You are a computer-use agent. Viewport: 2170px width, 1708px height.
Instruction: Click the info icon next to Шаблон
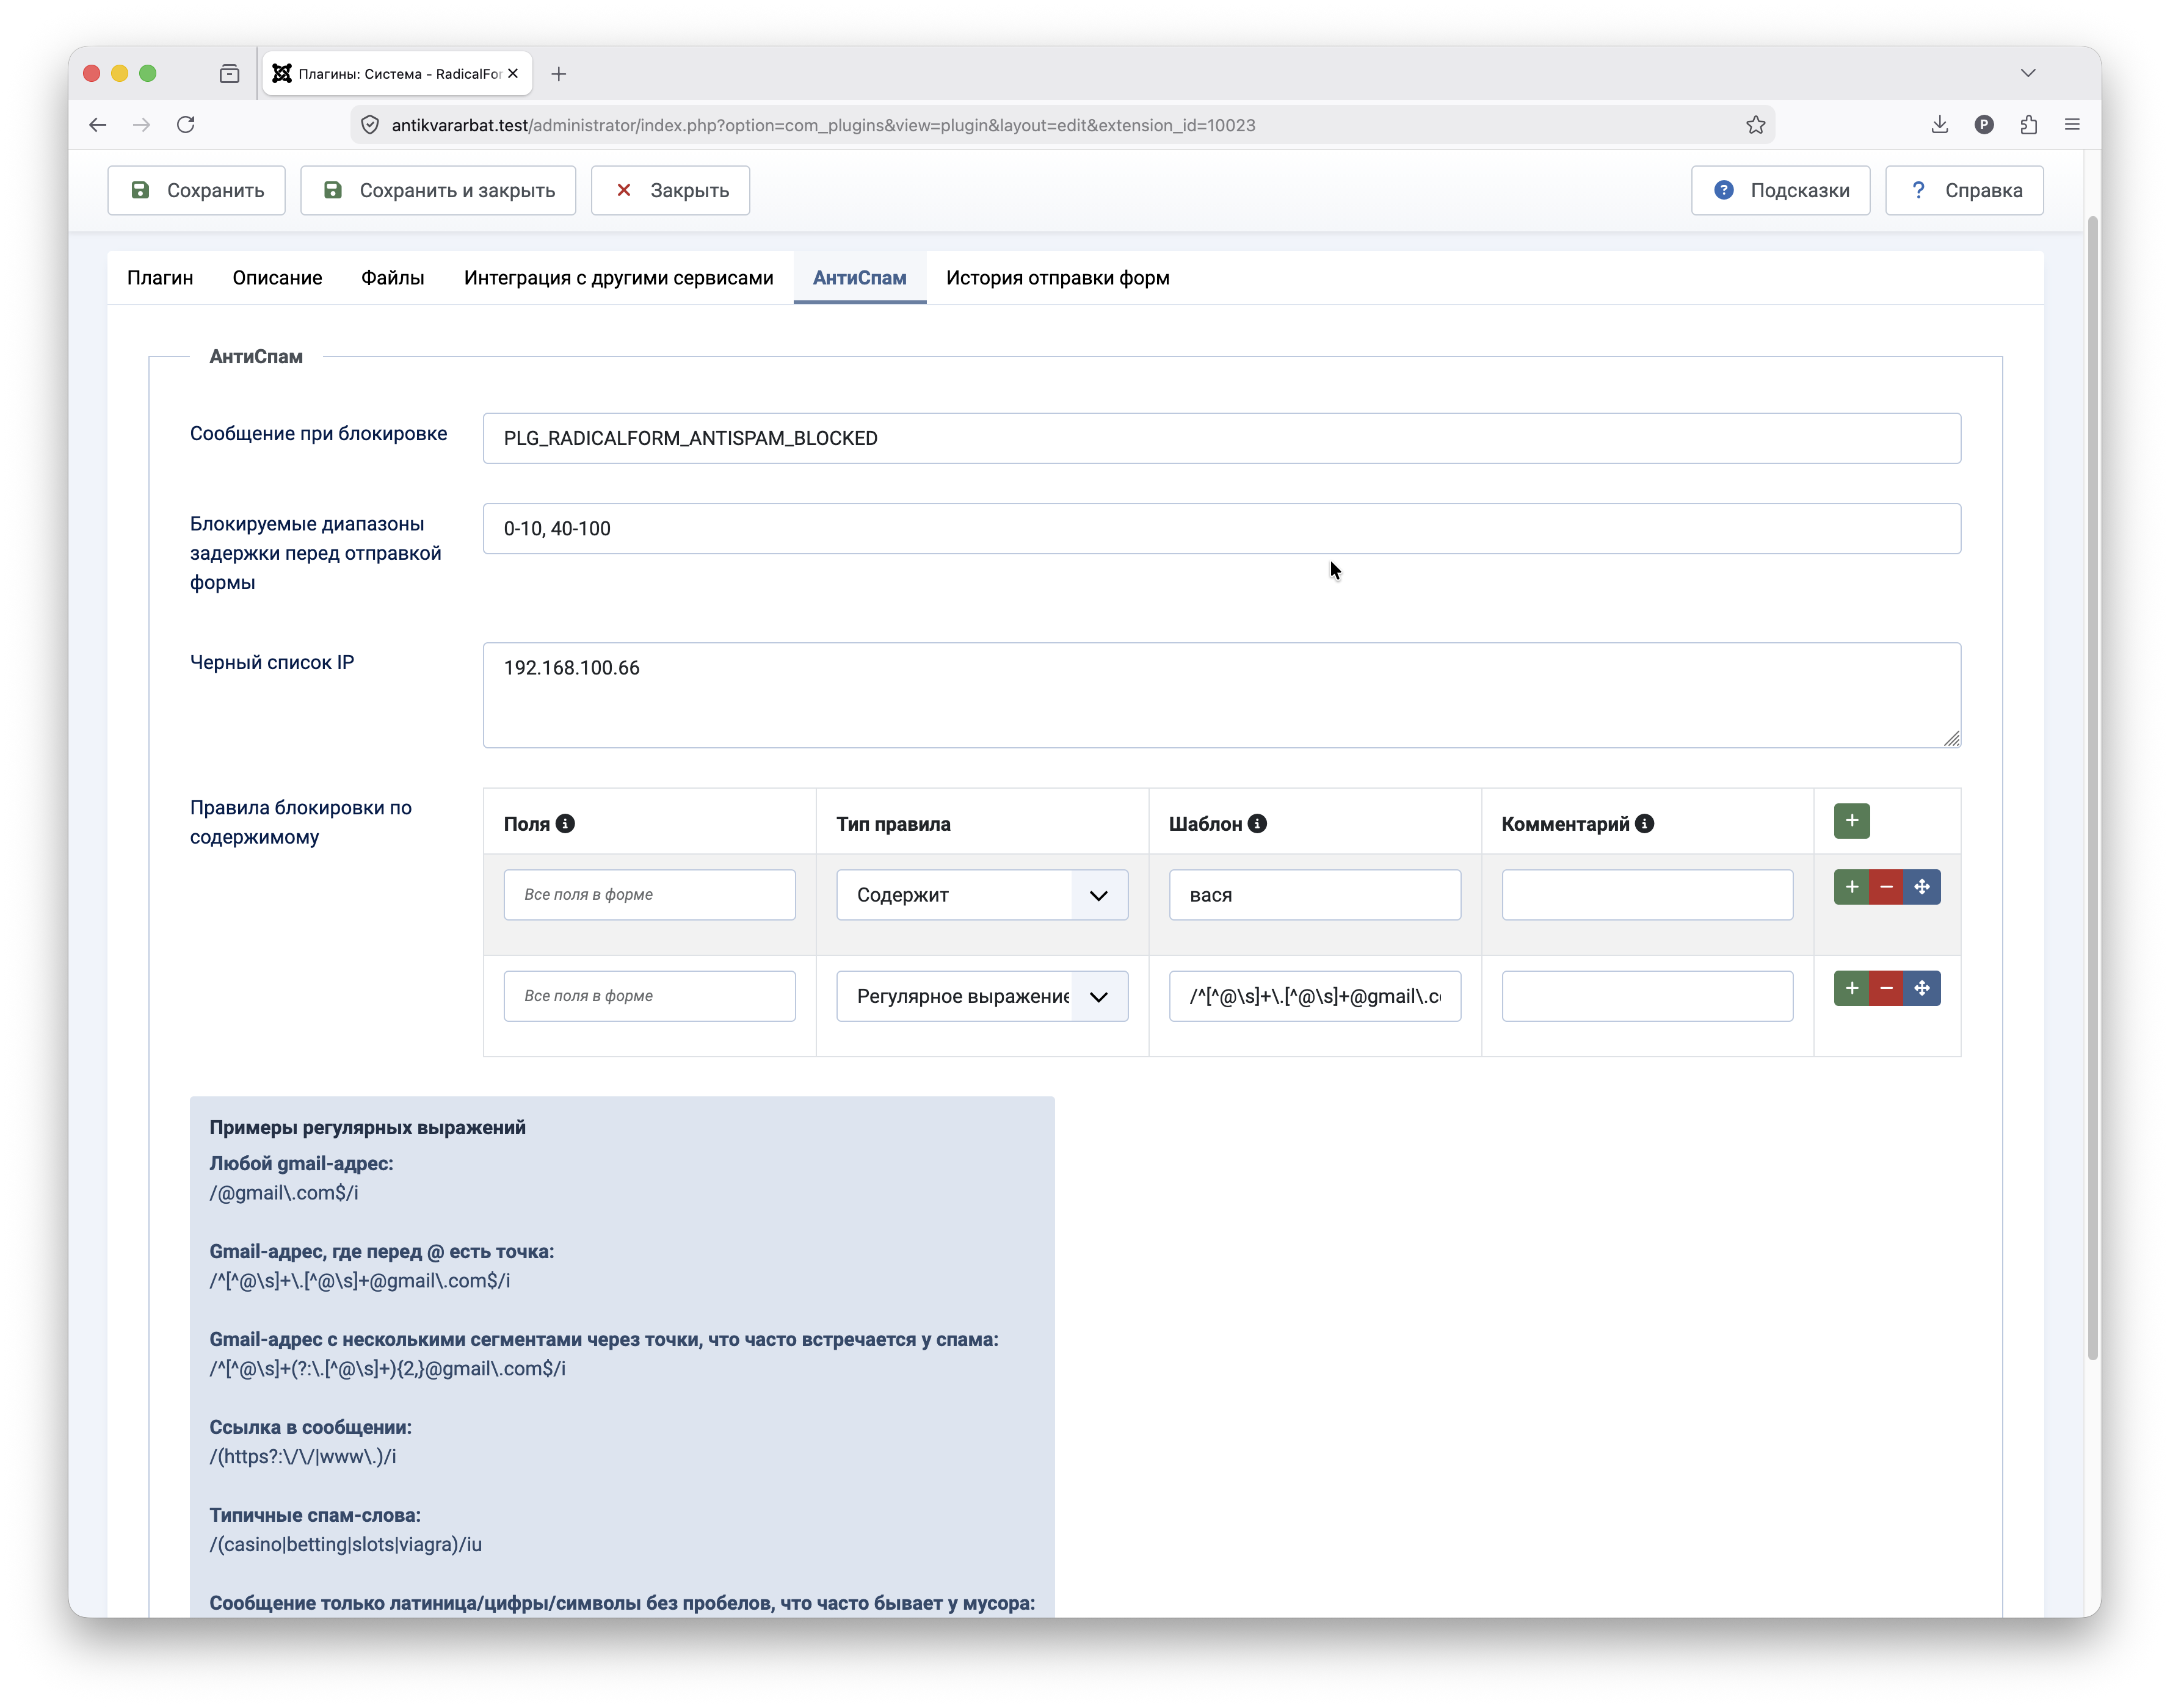click(x=1257, y=823)
